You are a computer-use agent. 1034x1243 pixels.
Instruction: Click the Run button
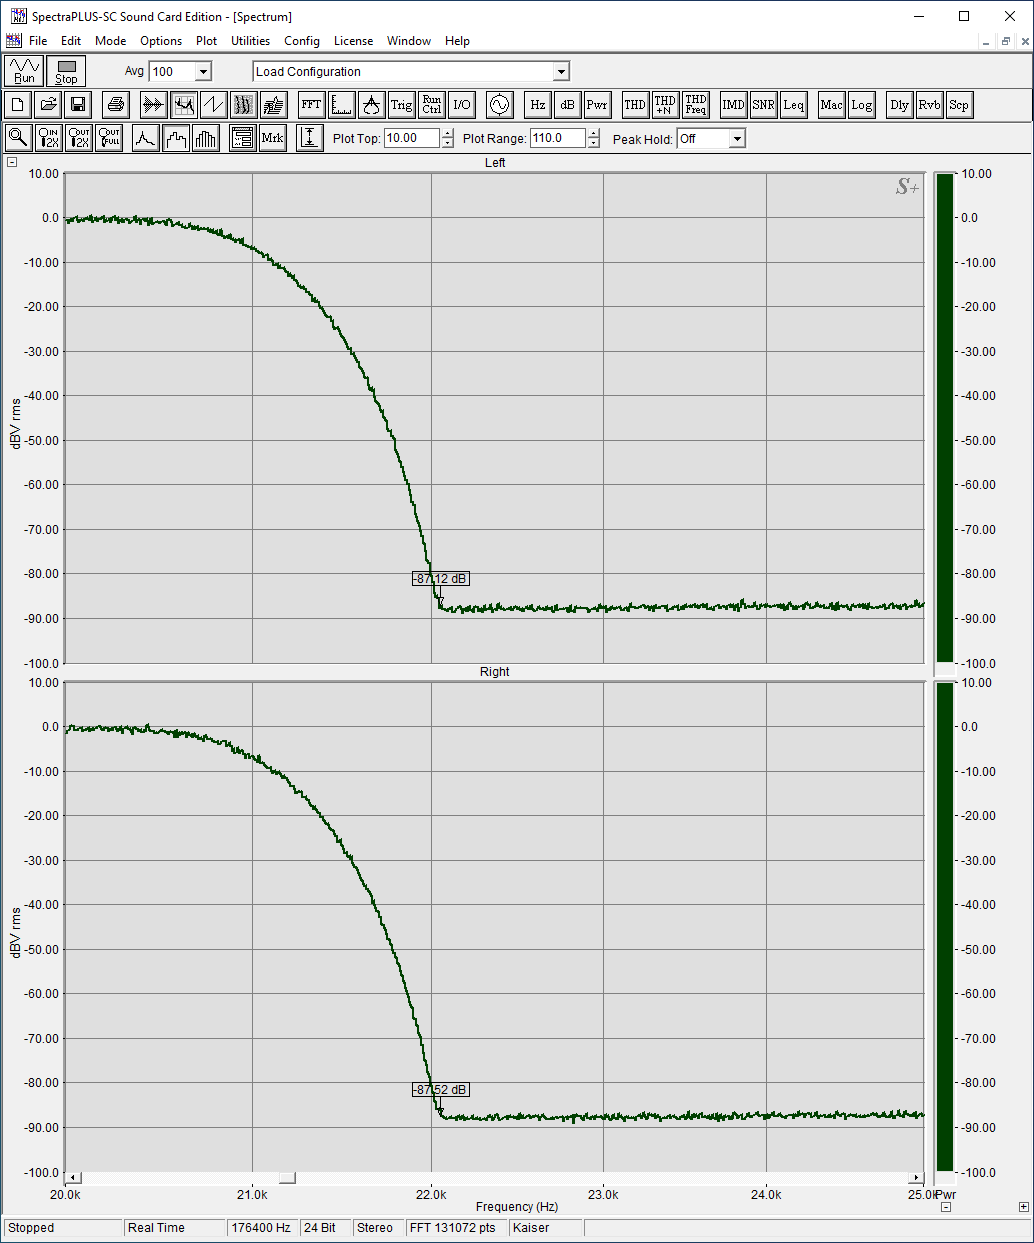[x=25, y=71]
